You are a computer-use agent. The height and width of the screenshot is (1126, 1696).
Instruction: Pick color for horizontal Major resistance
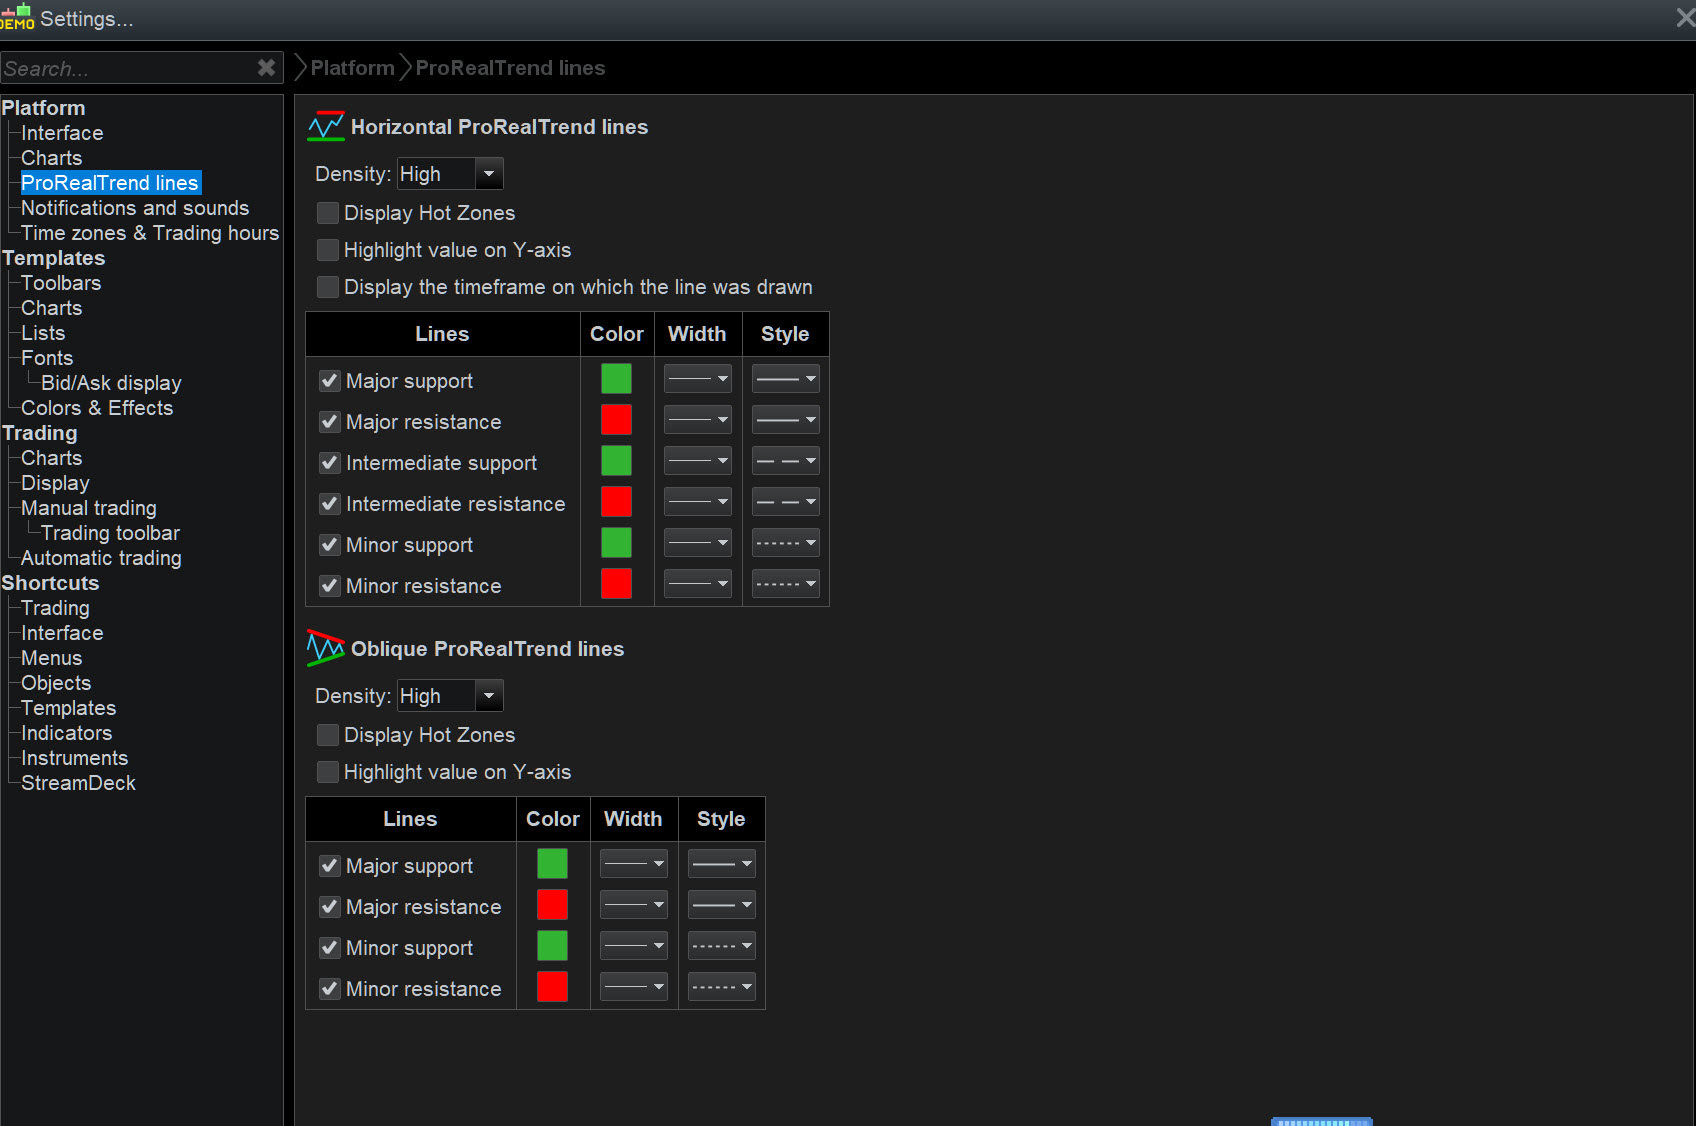(616, 420)
